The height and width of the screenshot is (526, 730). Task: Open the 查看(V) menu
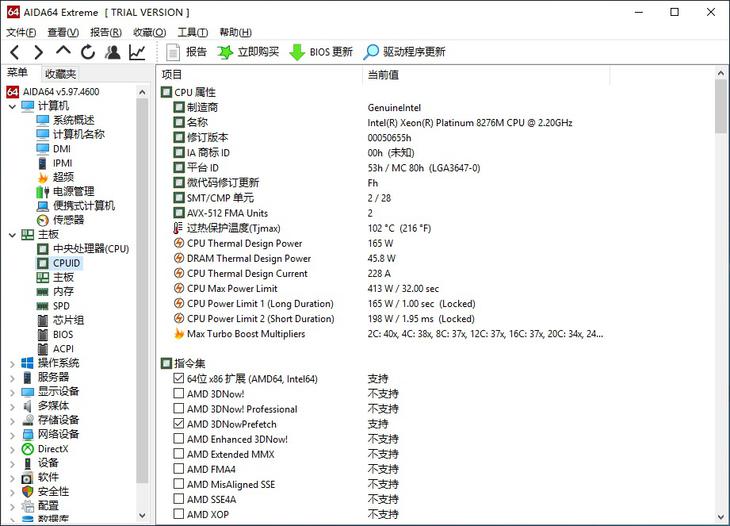click(x=63, y=33)
